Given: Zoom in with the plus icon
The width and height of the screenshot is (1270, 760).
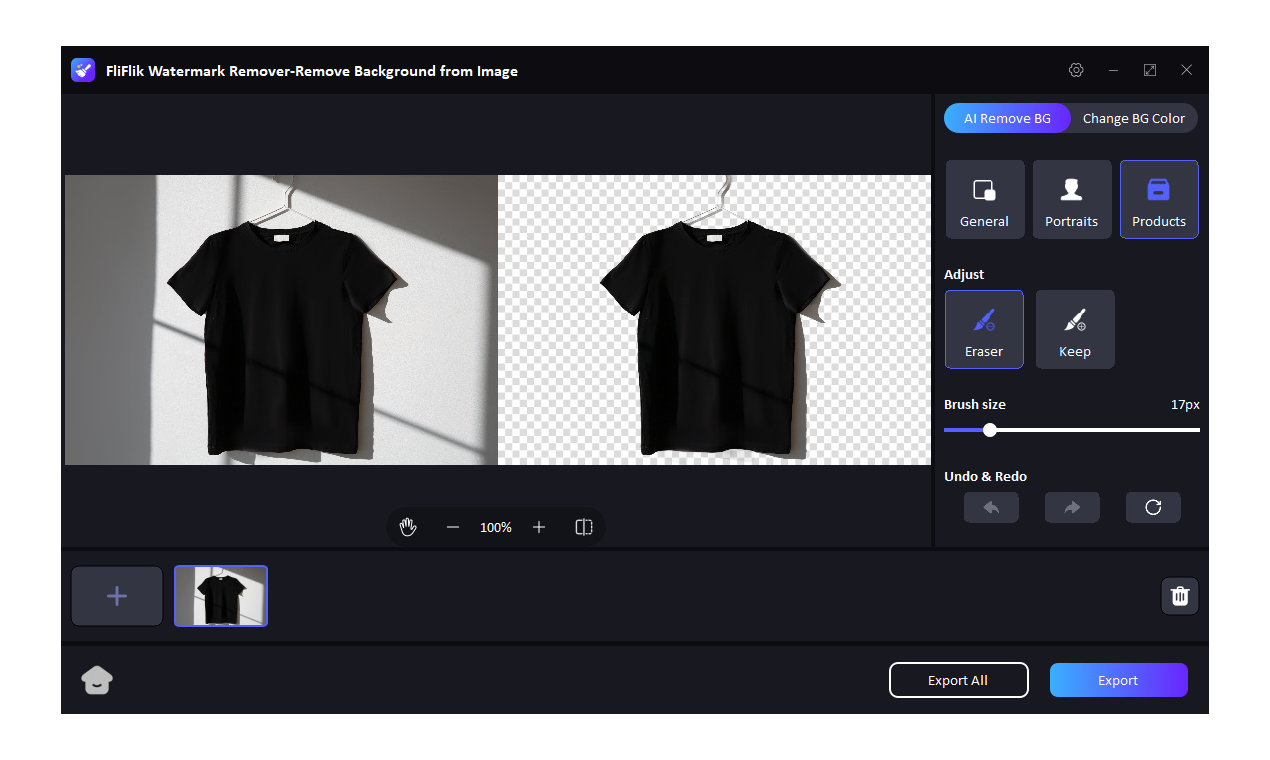Looking at the screenshot, I should click(x=539, y=527).
